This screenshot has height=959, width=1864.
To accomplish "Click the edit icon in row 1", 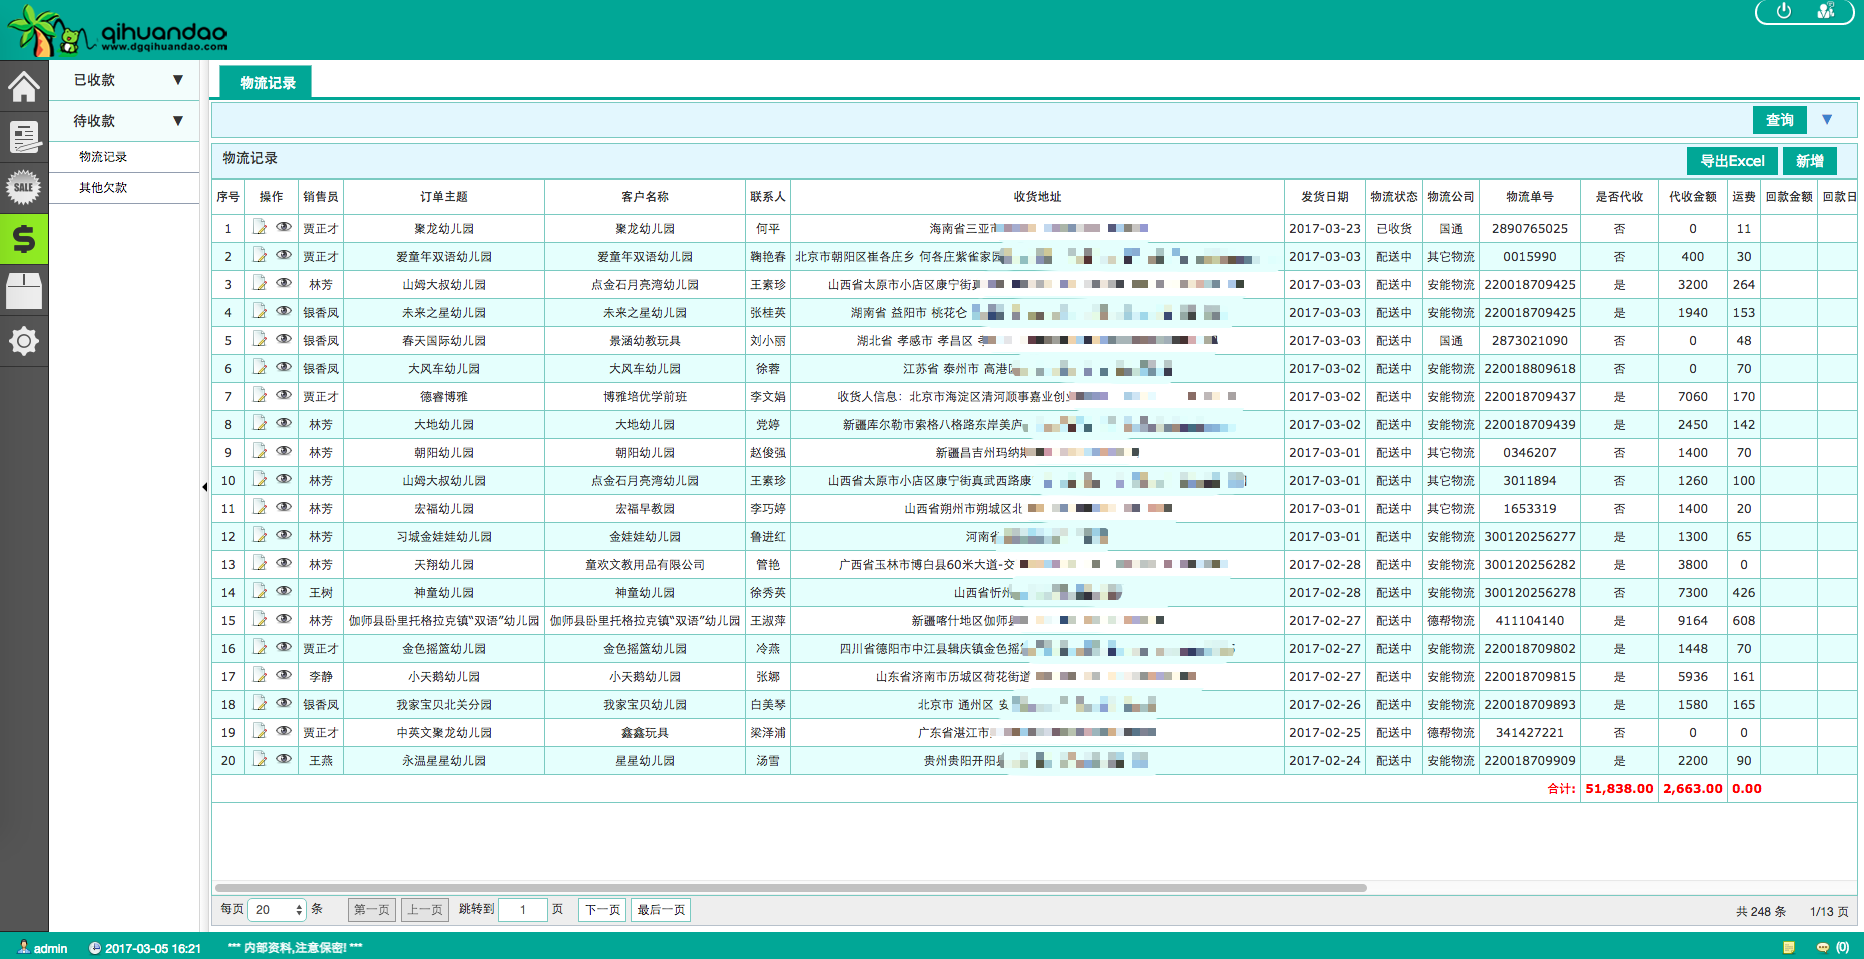I will [x=260, y=227].
